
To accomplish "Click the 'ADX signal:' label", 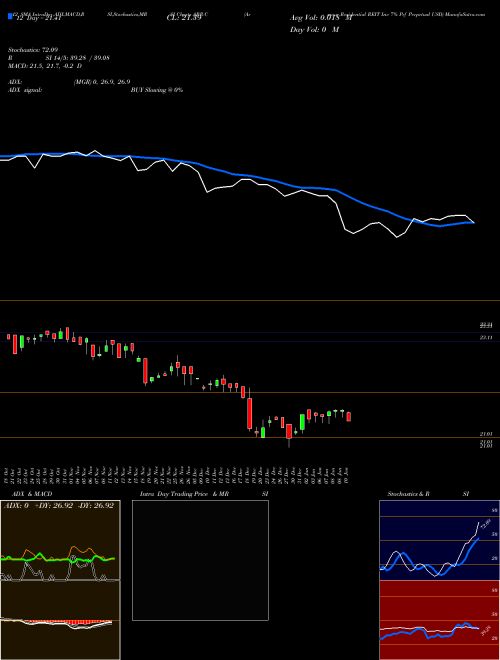I will click(25, 90).
